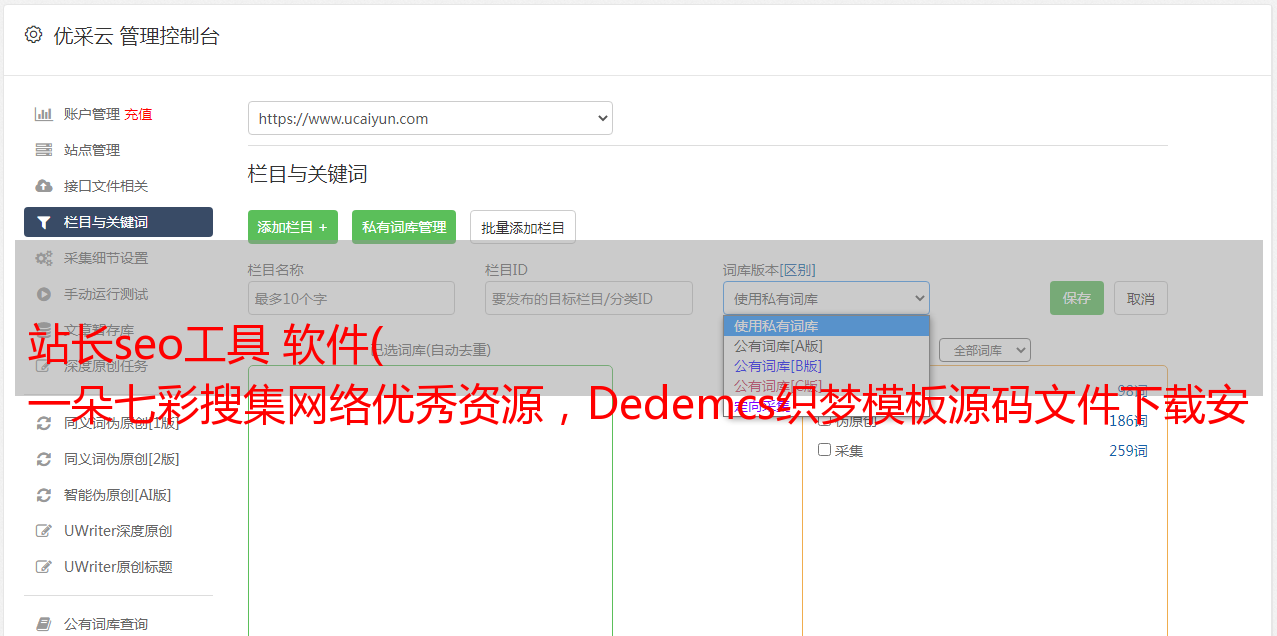This screenshot has width=1277, height=636.
Task: Click the edit icon beside UWriter原创标题
Action: point(44,567)
